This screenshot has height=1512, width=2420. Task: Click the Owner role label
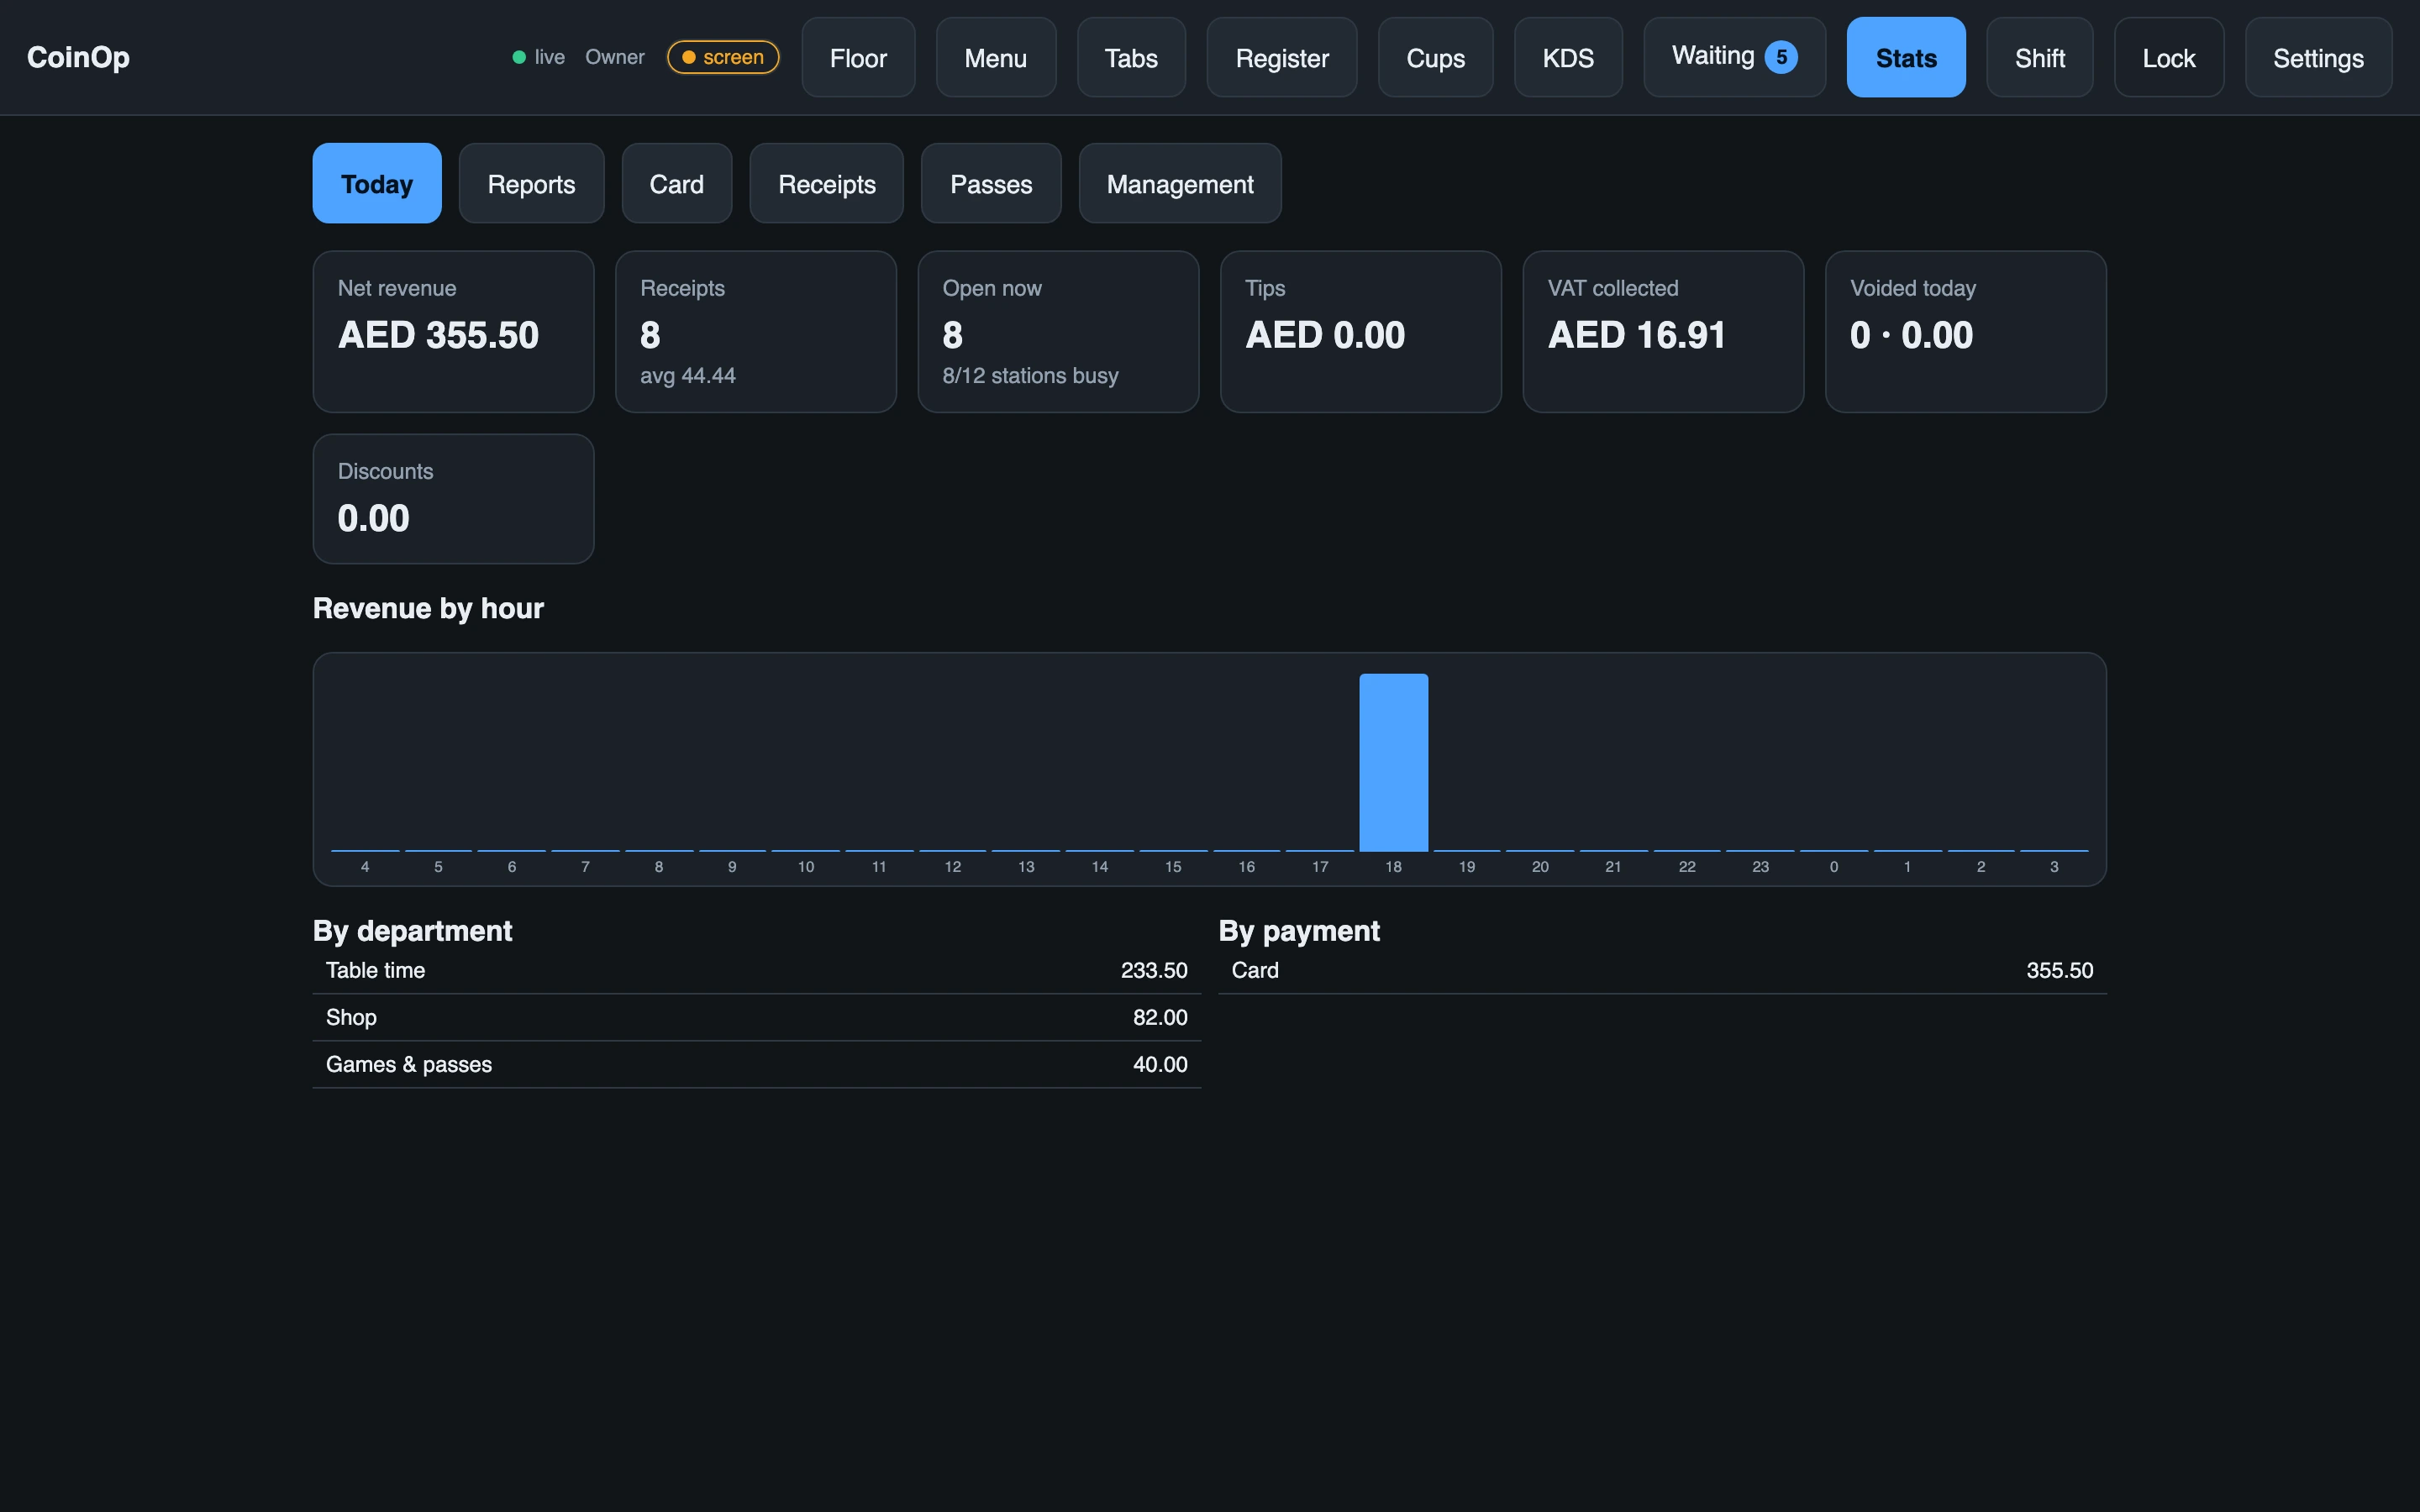(x=615, y=57)
